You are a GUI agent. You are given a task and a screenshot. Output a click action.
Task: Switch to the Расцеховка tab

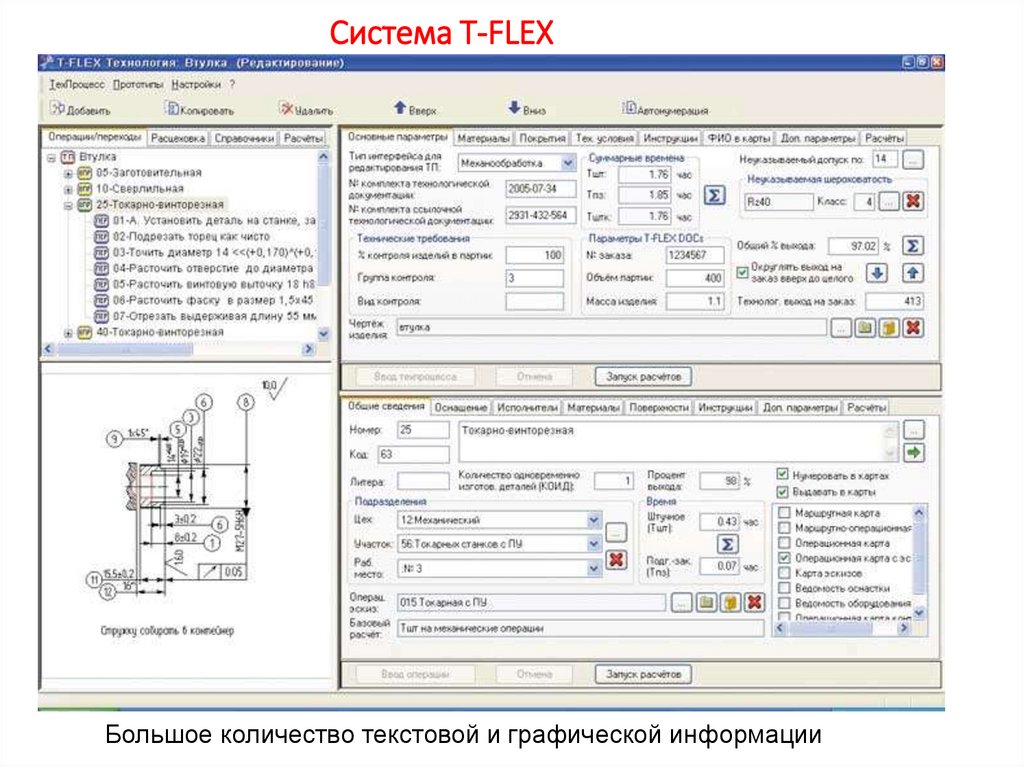[178, 138]
